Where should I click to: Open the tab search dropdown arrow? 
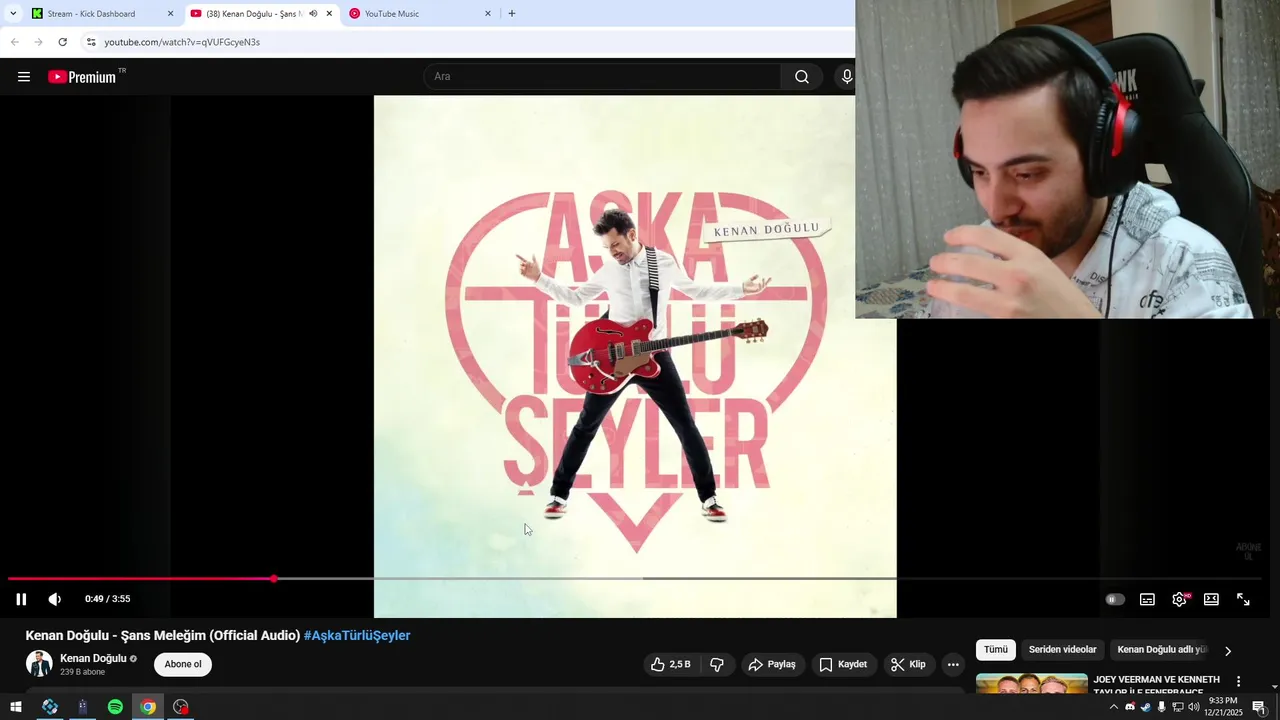(x=13, y=14)
